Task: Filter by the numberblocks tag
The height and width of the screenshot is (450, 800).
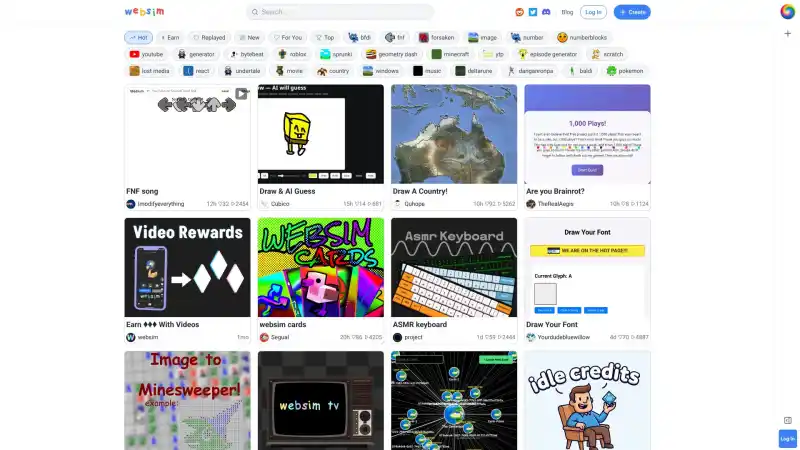Action: pyautogui.click(x=582, y=38)
